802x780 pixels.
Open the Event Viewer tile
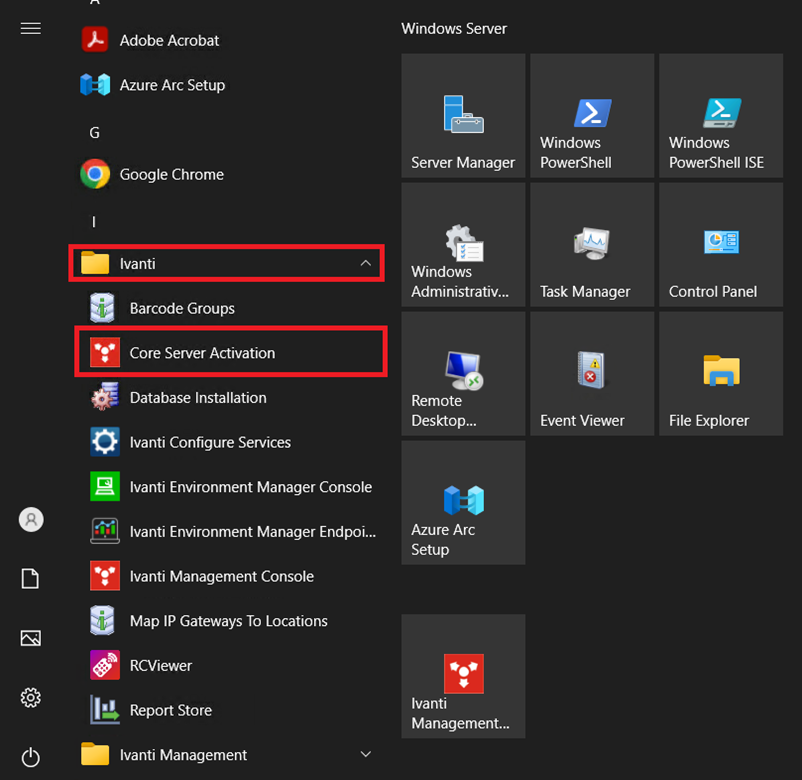click(592, 373)
